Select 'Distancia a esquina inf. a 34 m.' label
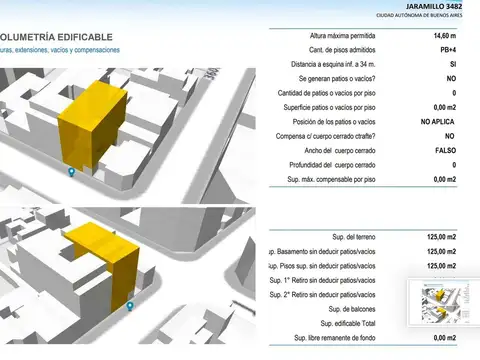Viewport: 480px width, 360px height. click(x=333, y=64)
